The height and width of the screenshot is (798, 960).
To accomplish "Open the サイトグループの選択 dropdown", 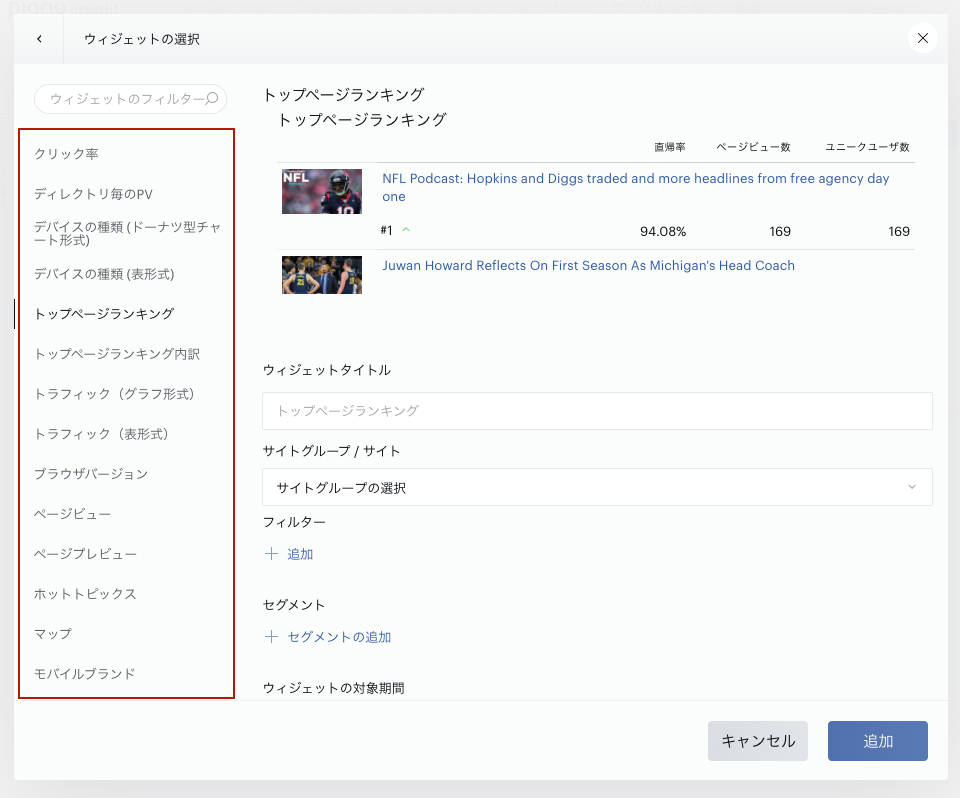I will pos(597,487).
